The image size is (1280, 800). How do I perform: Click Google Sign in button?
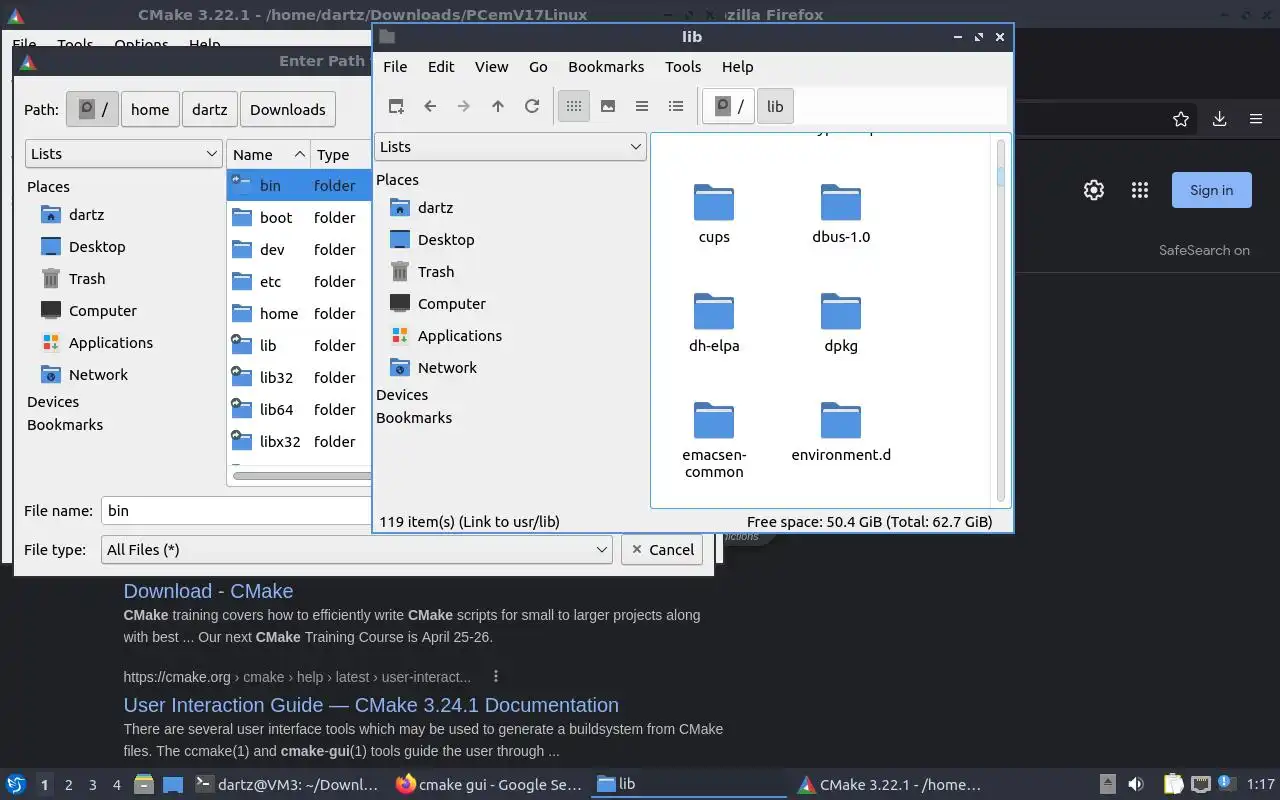point(1211,190)
